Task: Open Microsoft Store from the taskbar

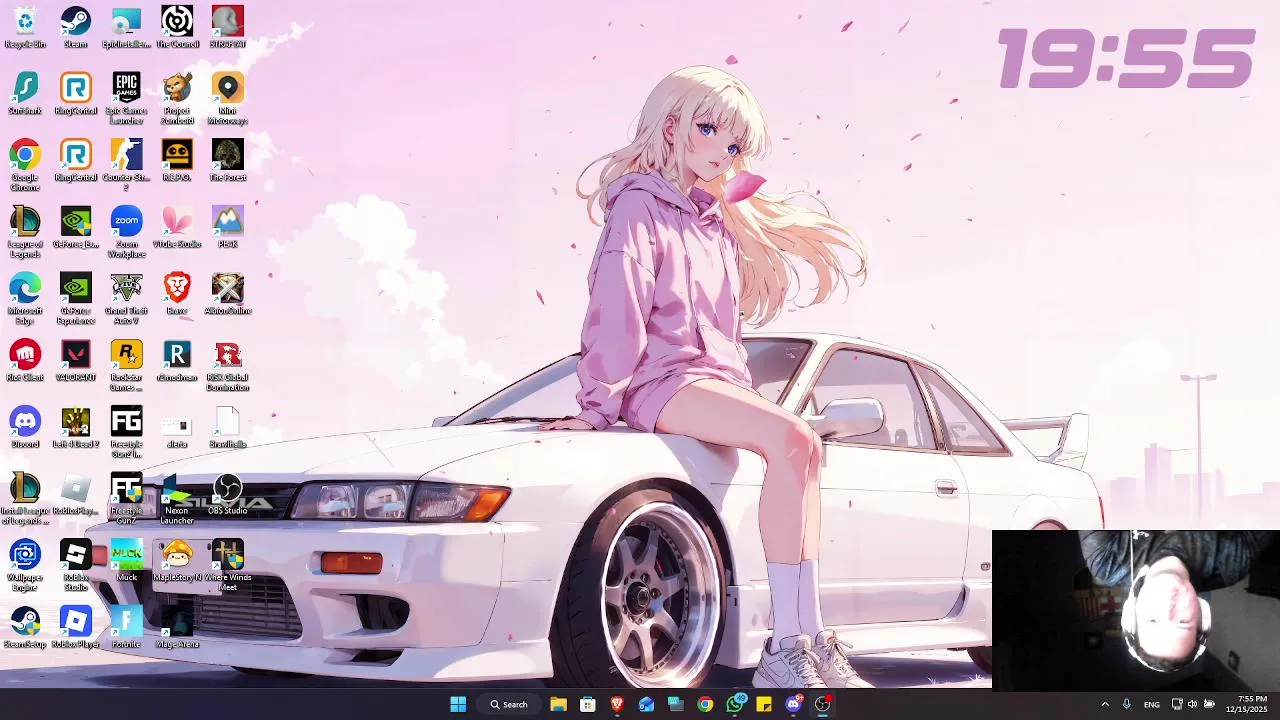Action: pos(587,704)
